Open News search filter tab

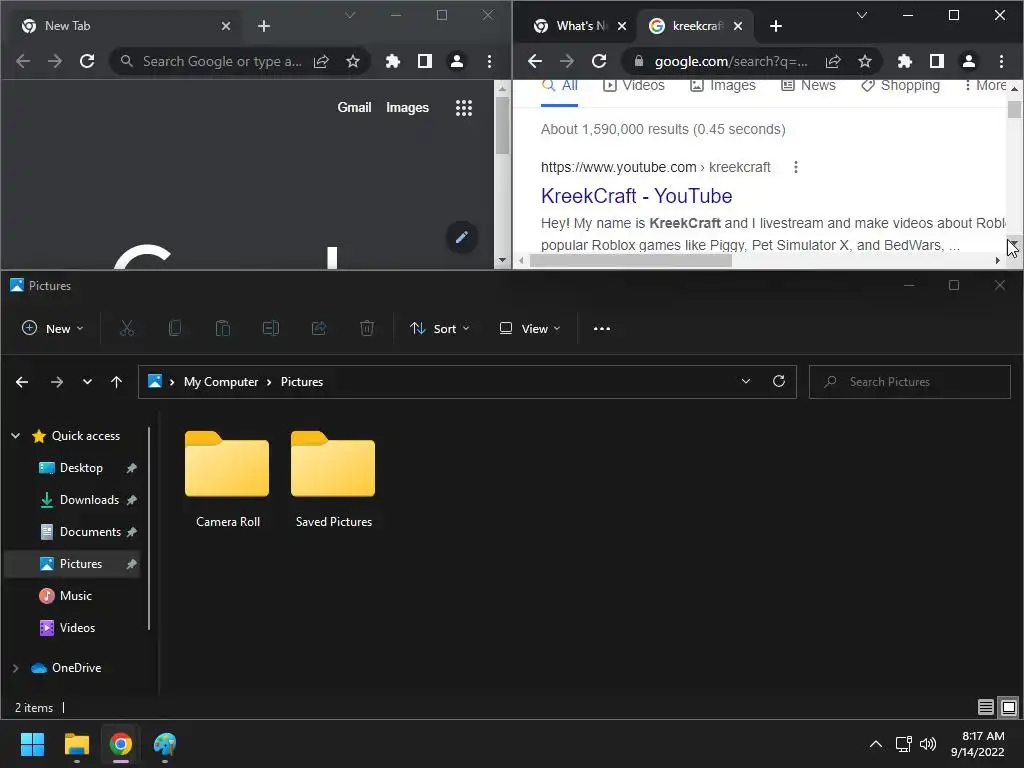pos(808,86)
